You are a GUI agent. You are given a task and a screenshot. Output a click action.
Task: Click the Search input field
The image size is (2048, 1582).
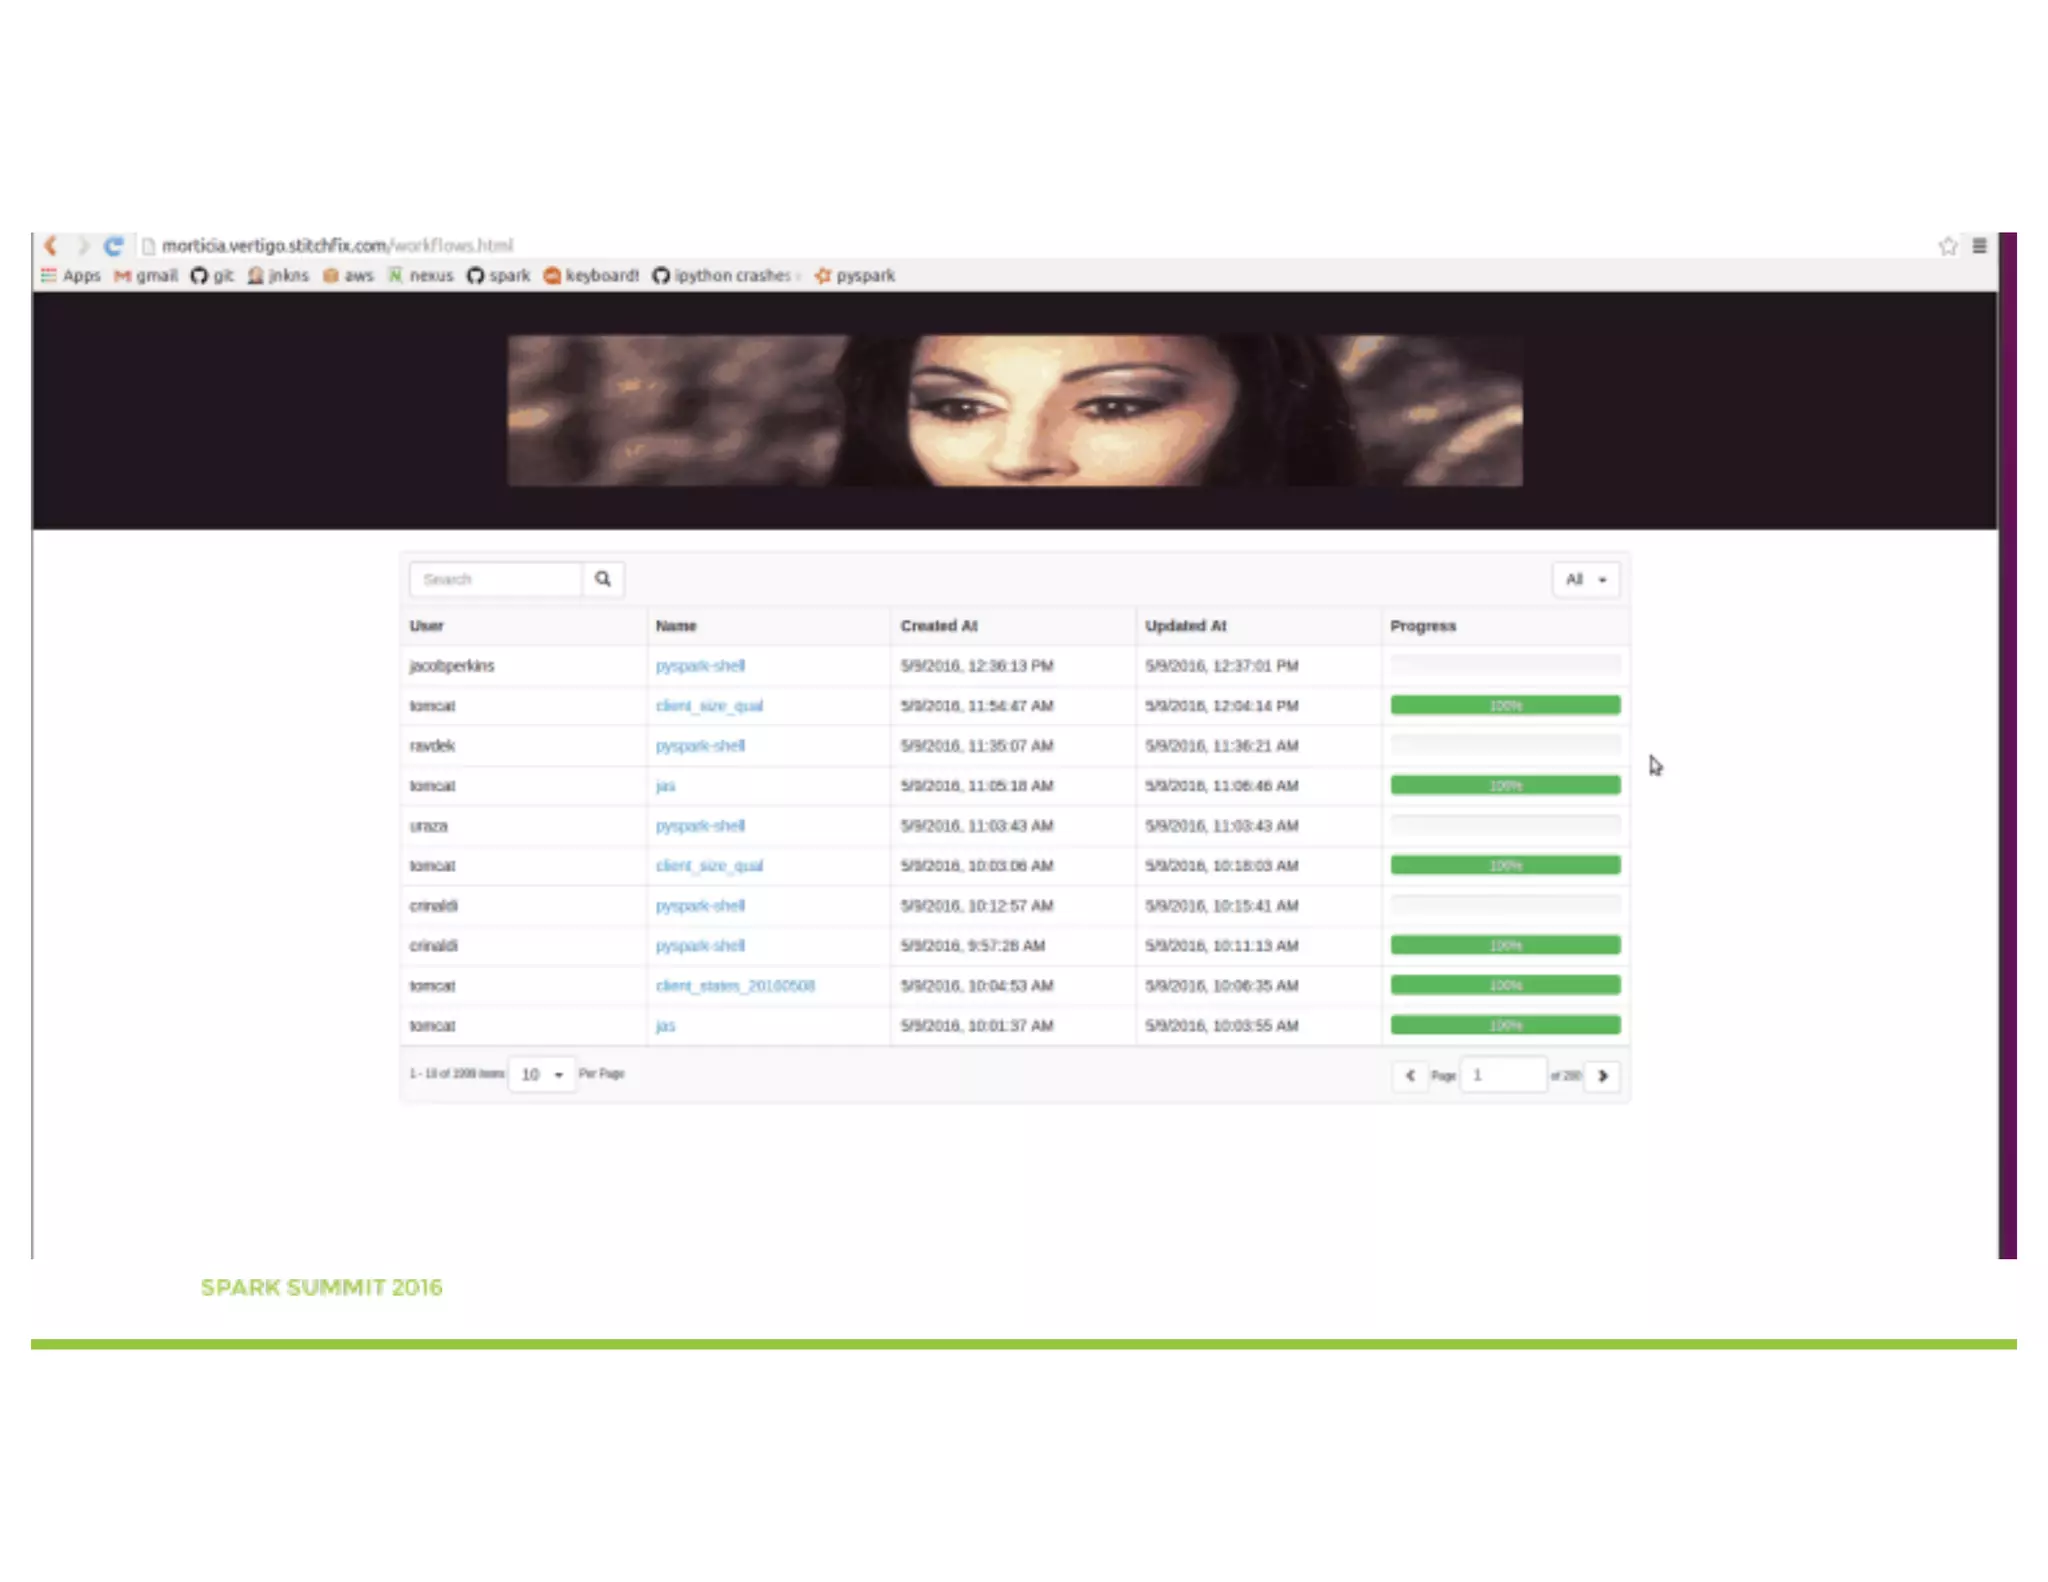tap(496, 579)
